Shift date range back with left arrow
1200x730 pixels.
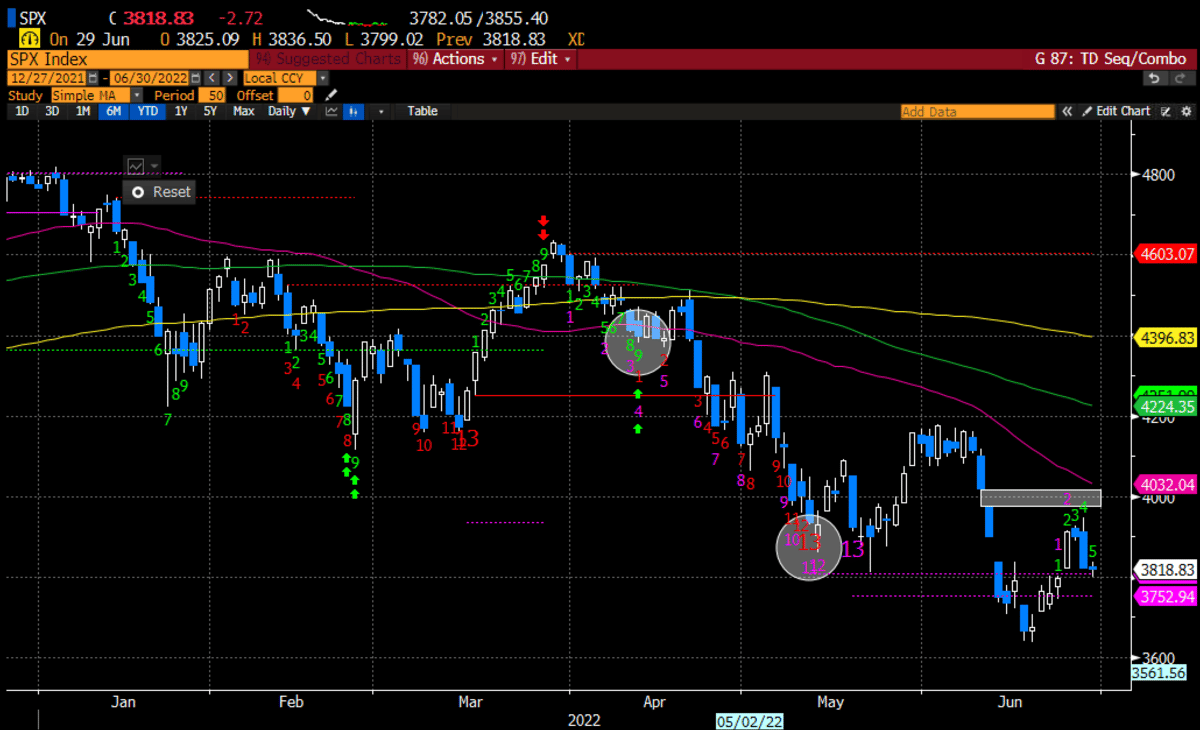[x=211, y=78]
